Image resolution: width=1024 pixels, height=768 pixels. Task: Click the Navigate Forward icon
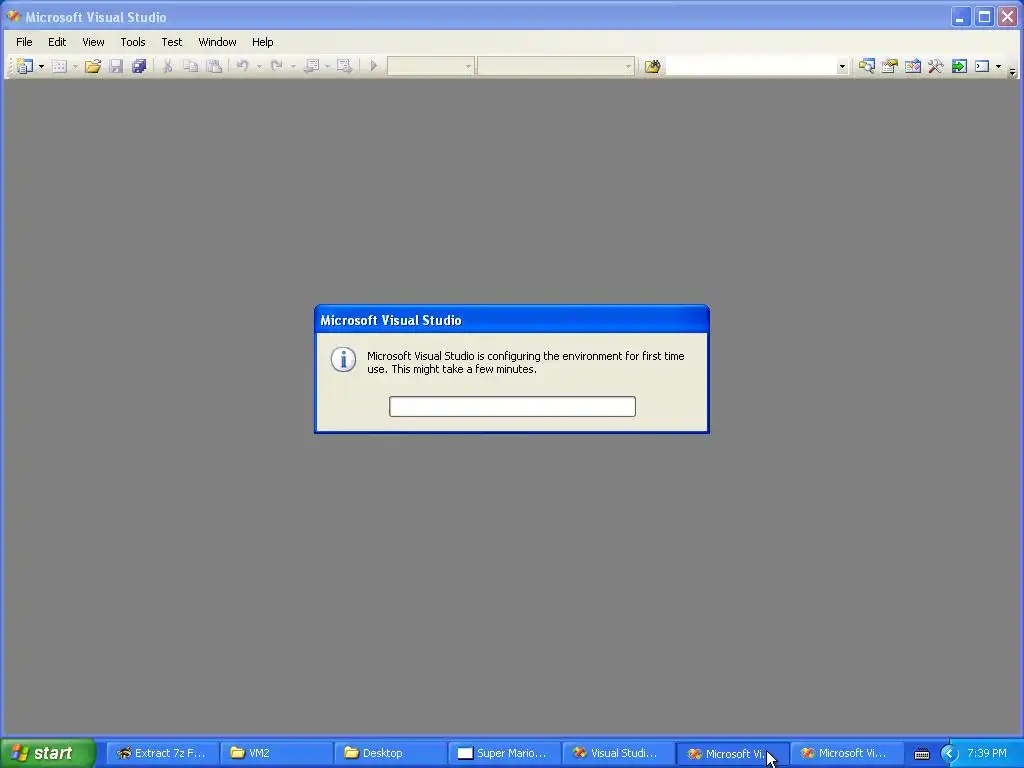[344, 66]
